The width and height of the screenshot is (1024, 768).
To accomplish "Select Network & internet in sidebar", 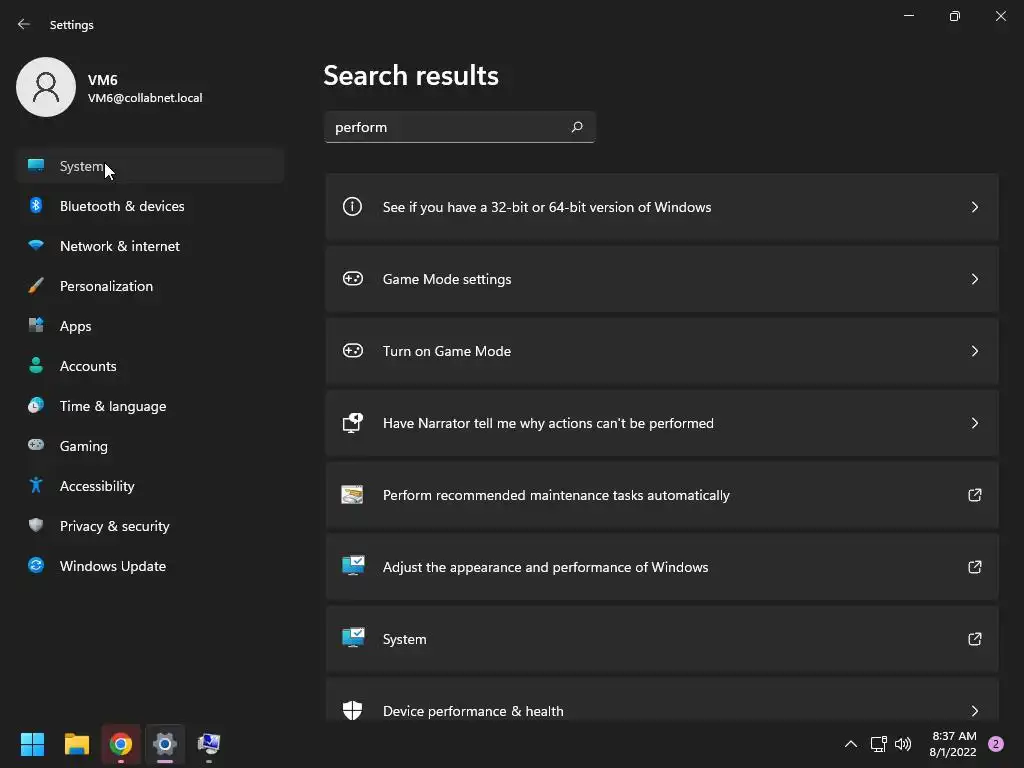I will tap(120, 246).
